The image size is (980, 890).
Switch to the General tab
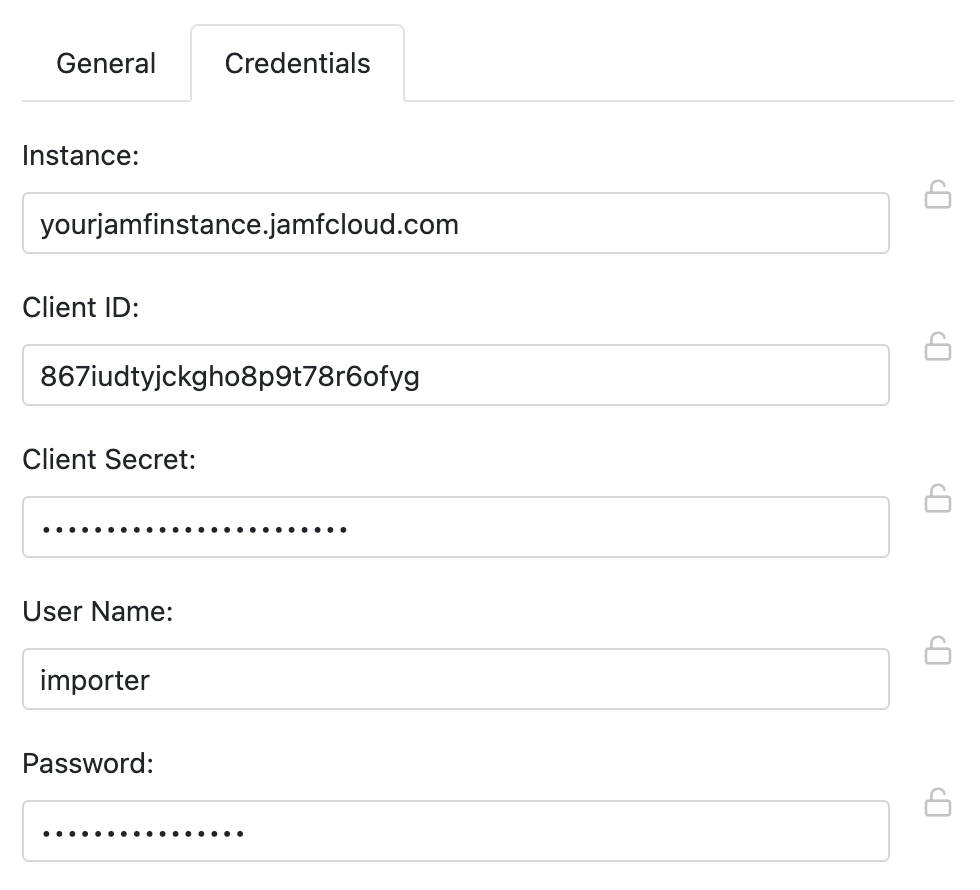(x=105, y=63)
